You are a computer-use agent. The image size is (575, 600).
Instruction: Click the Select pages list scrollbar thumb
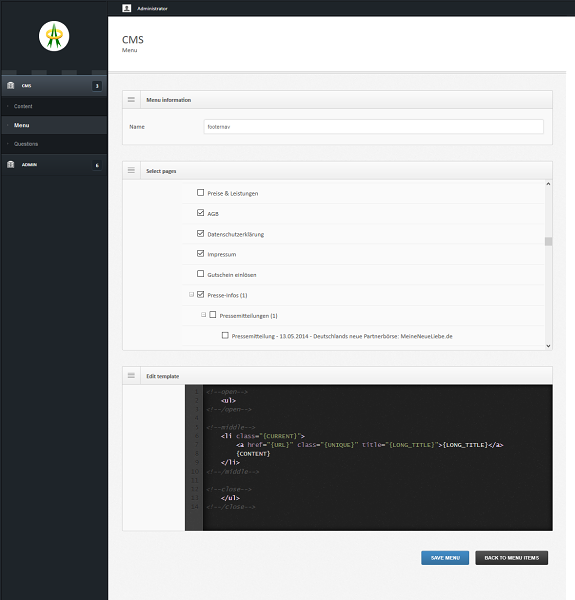pyautogui.click(x=548, y=241)
